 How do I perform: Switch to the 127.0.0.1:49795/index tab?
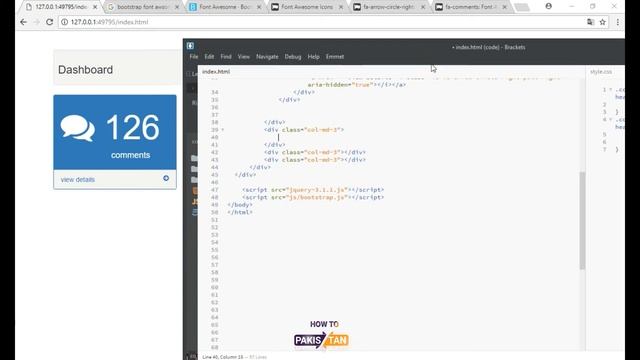coord(61,7)
